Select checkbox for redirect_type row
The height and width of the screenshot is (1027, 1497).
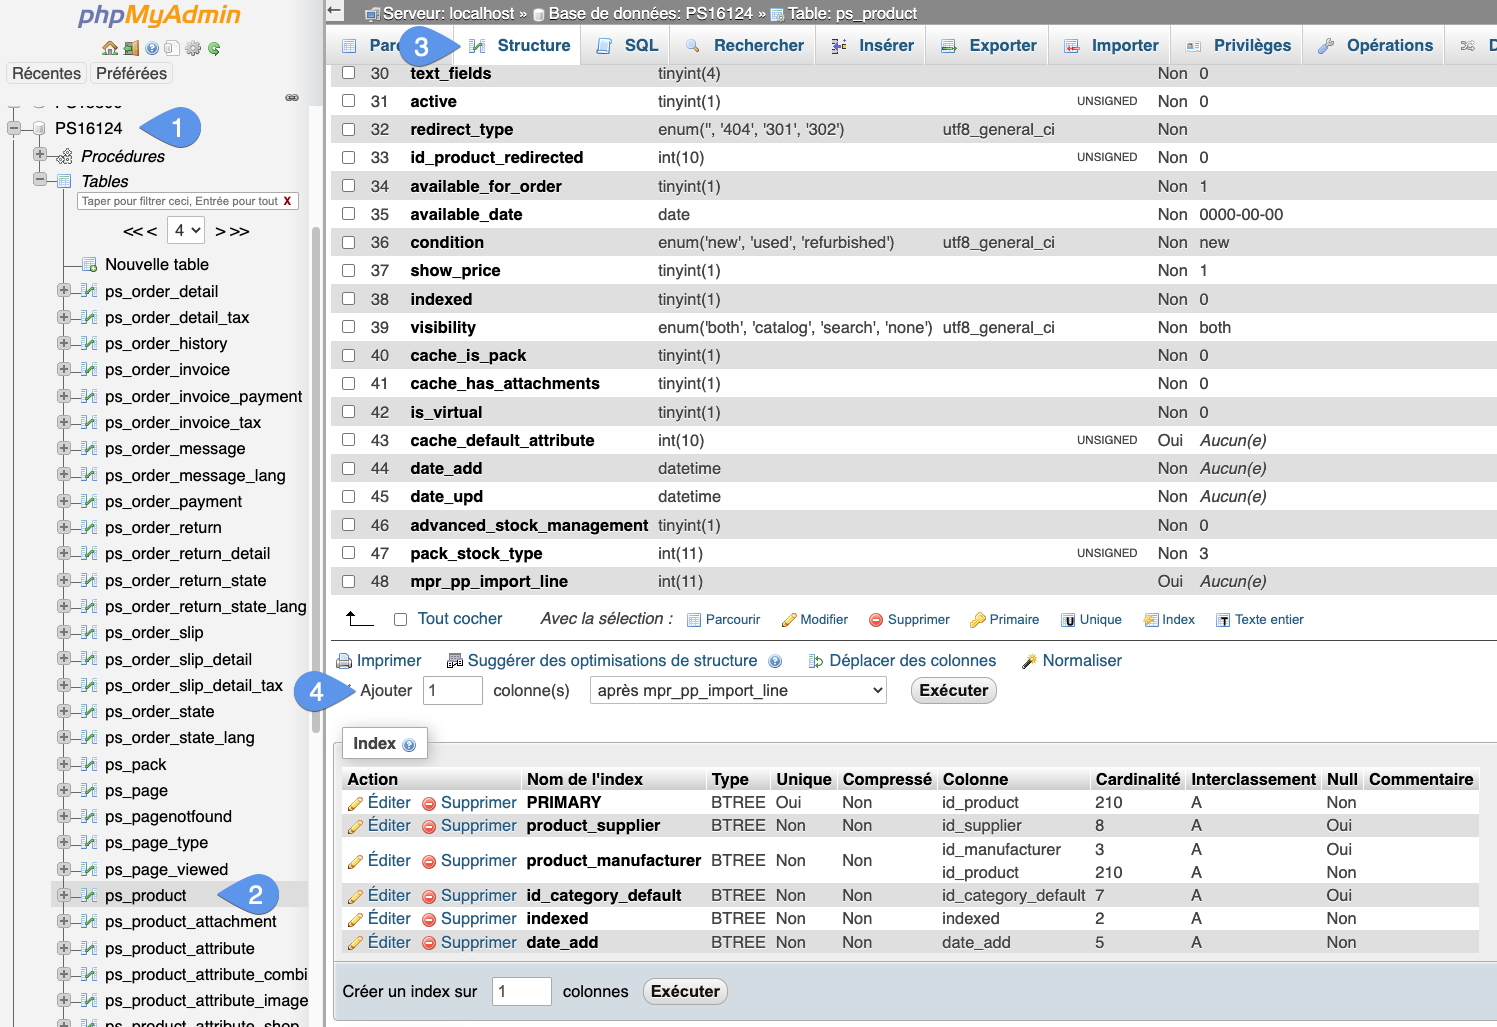(x=348, y=129)
